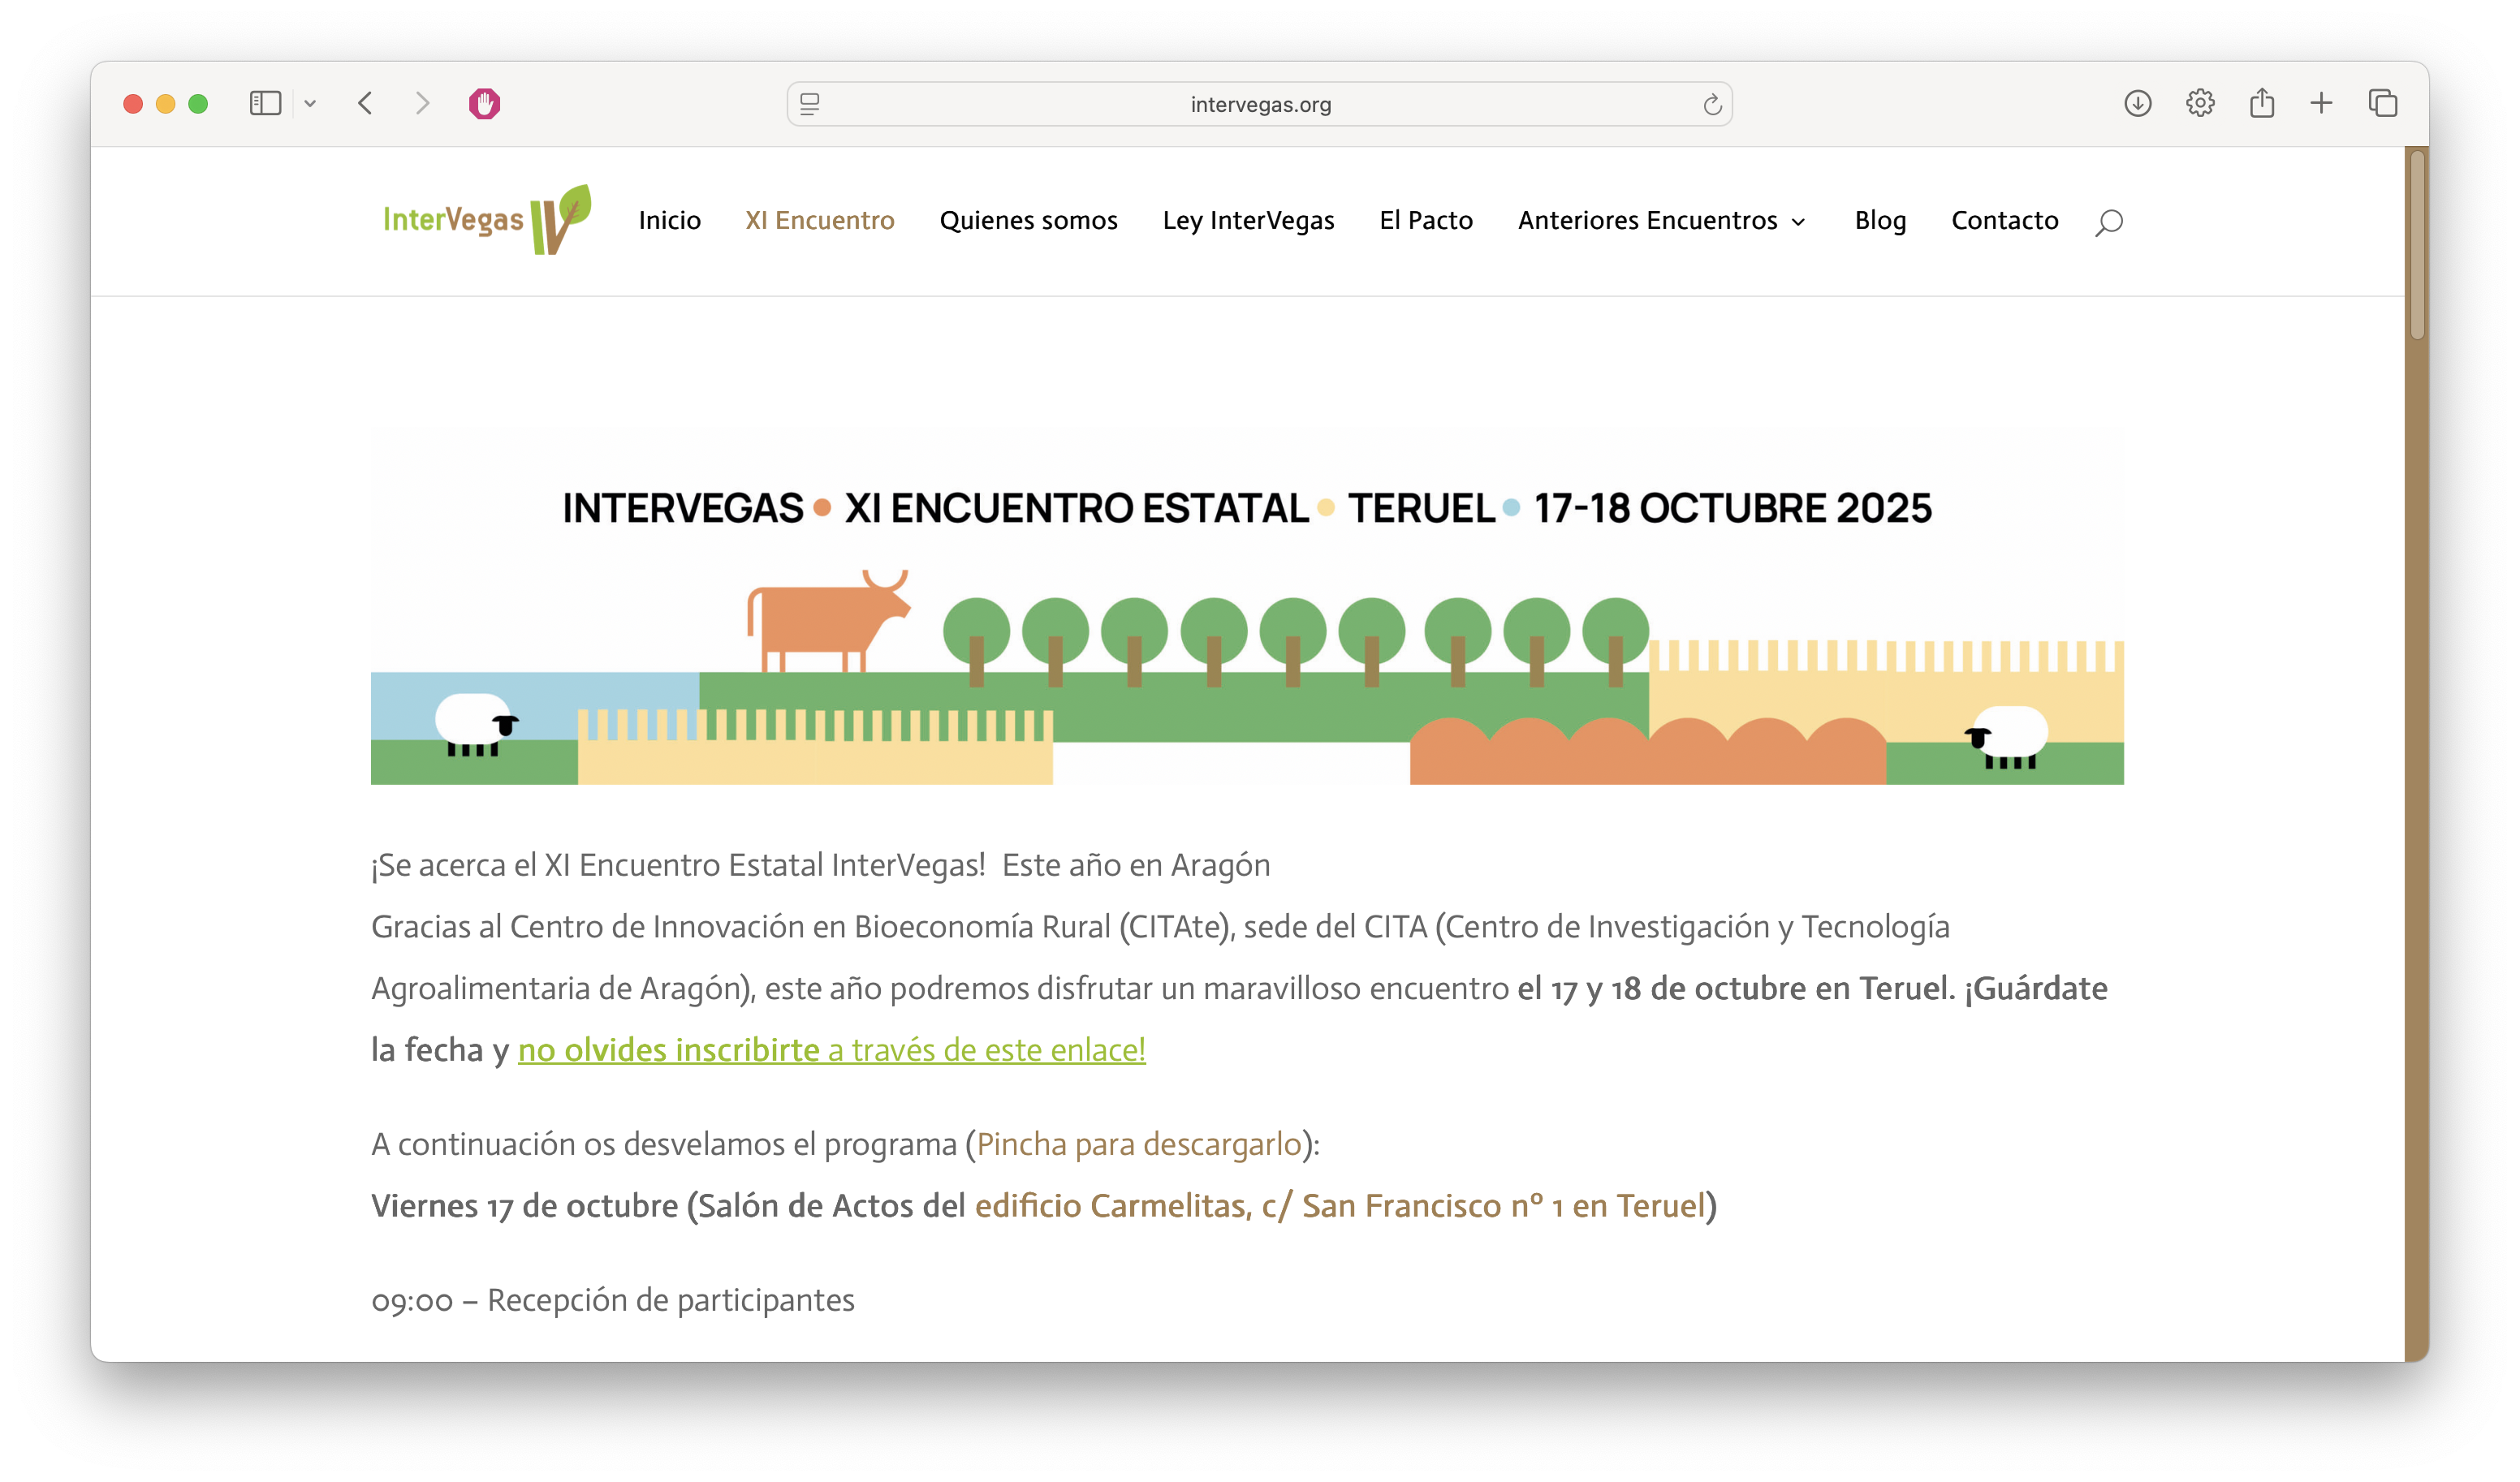
Task: Go to Quienes somos page
Action: click(1028, 221)
